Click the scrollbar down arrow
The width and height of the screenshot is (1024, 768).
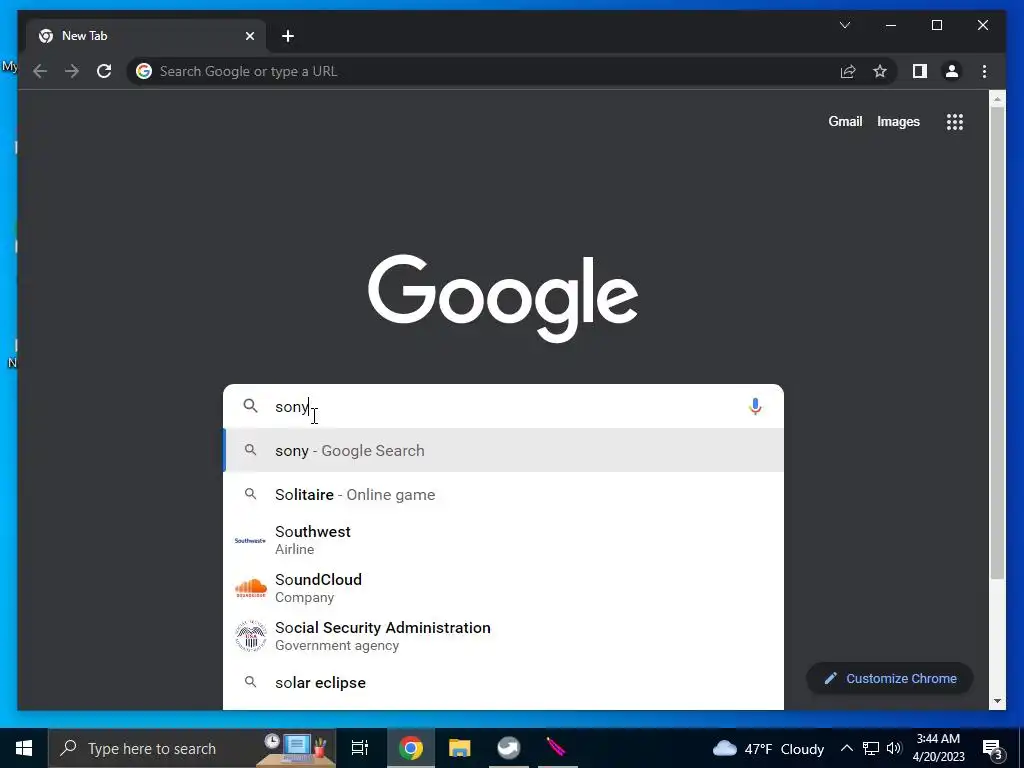point(997,701)
